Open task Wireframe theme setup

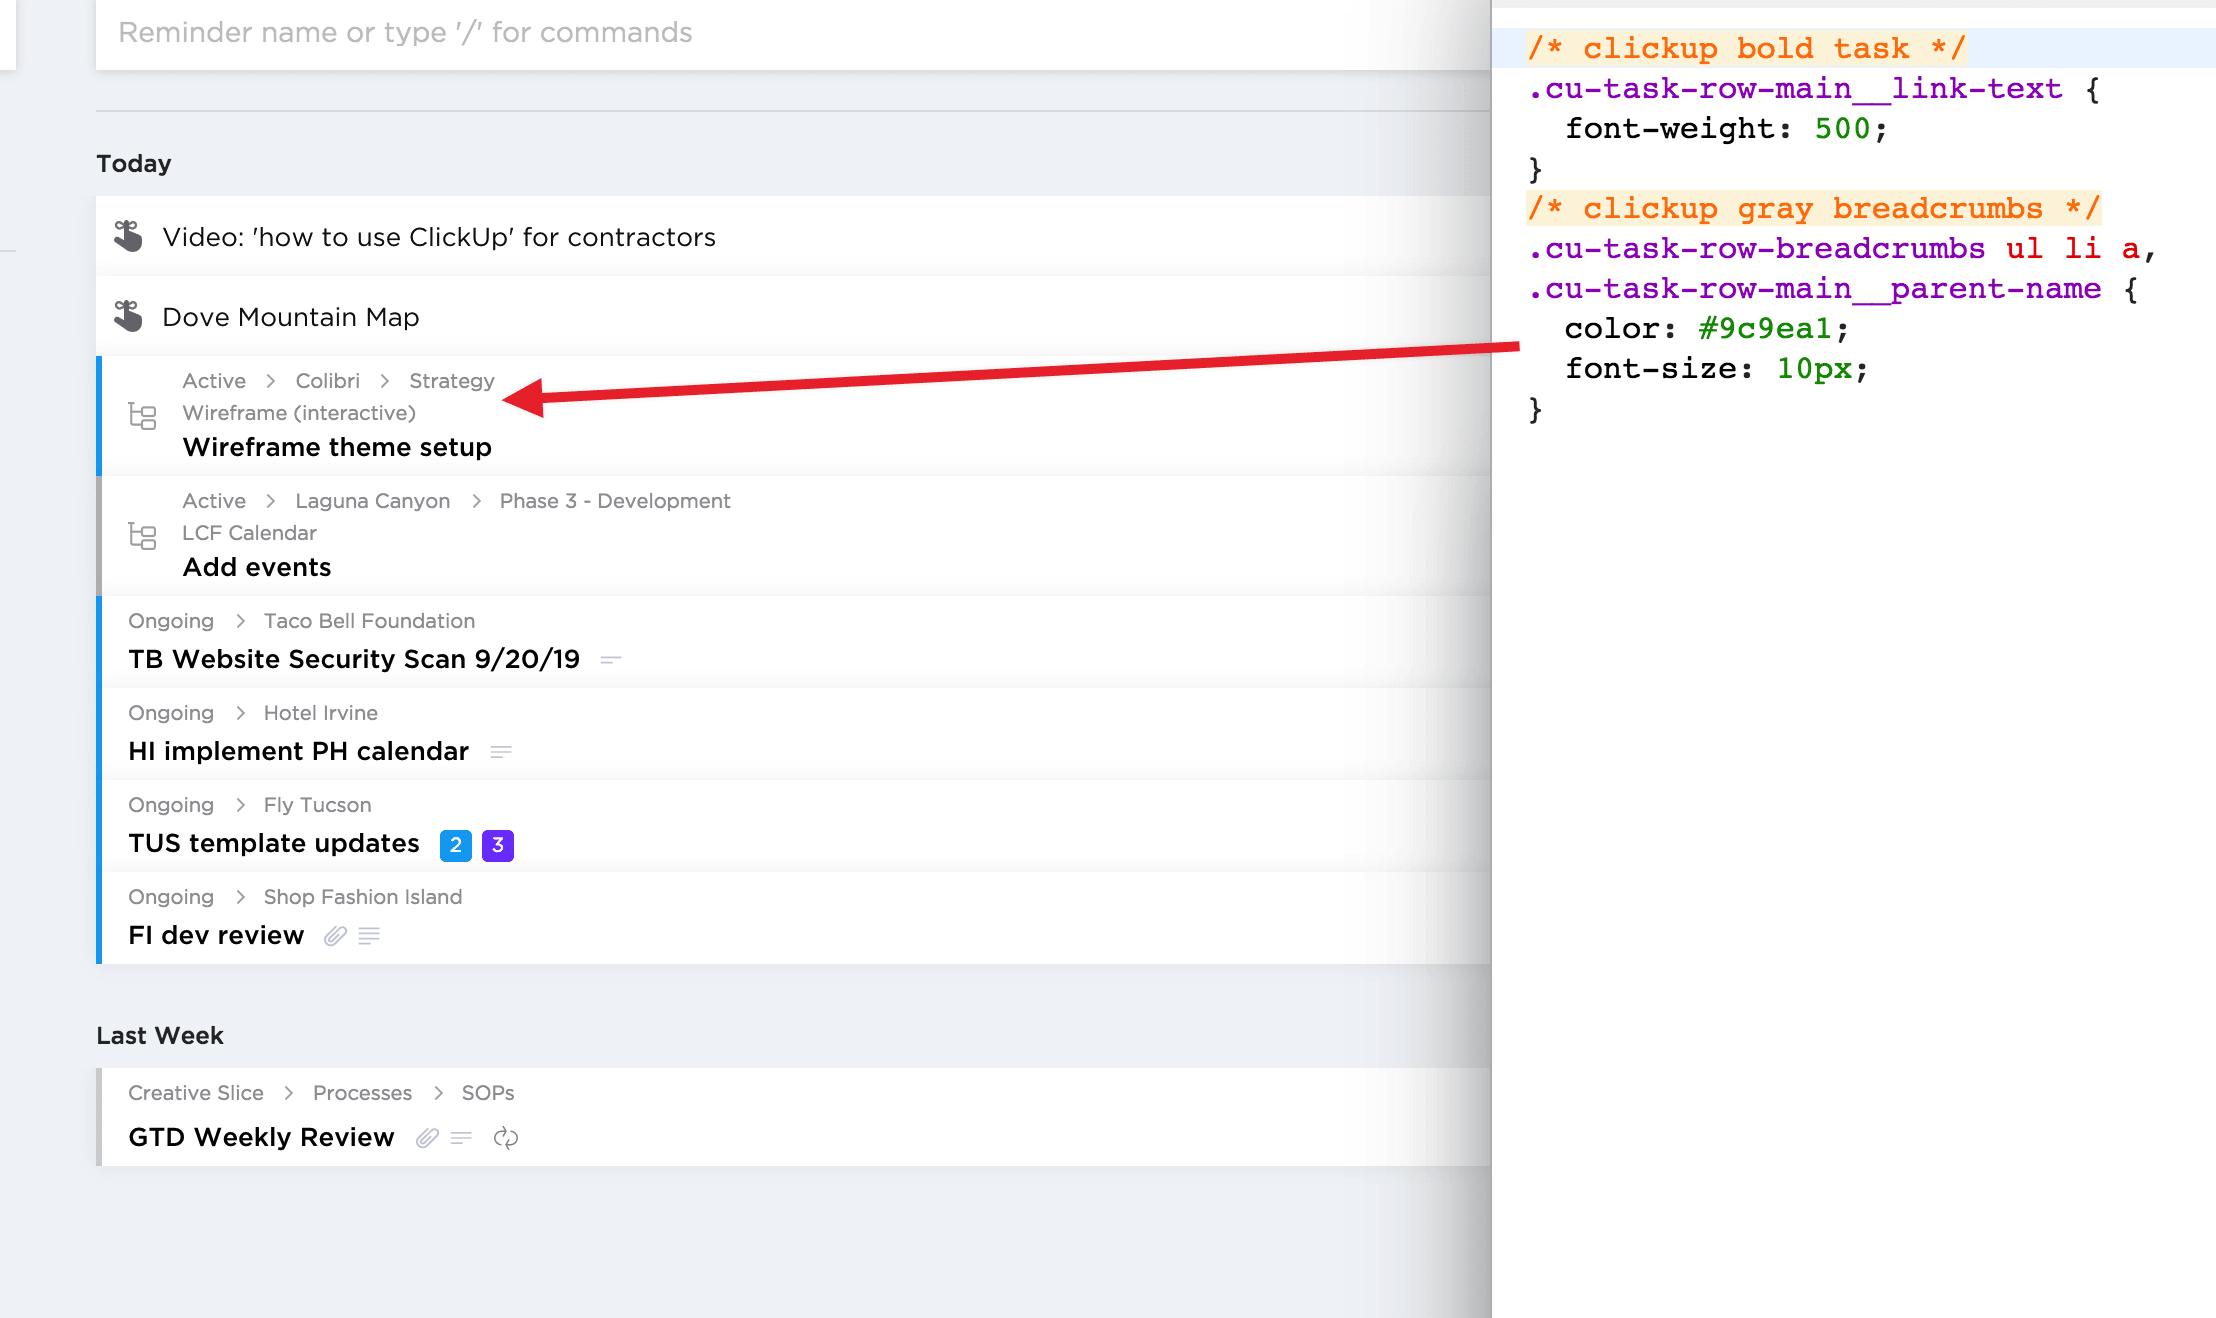pyautogui.click(x=337, y=447)
